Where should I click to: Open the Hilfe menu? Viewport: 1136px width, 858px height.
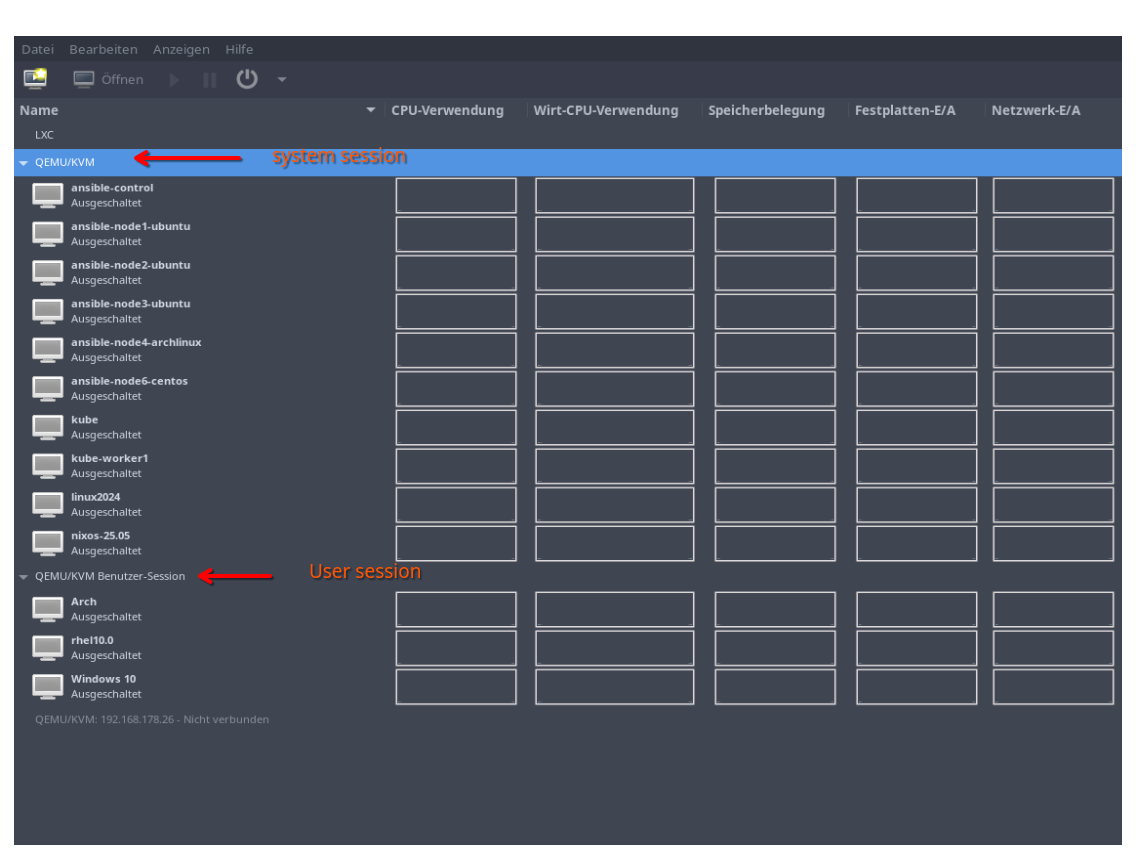pos(239,49)
